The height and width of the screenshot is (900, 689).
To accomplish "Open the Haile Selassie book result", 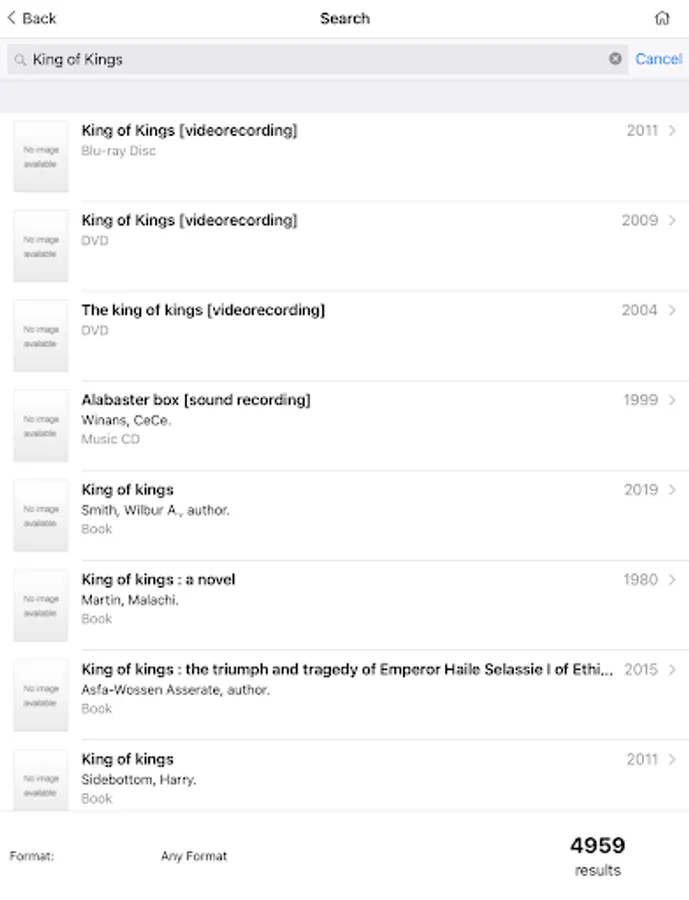I will click(x=347, y=670).
